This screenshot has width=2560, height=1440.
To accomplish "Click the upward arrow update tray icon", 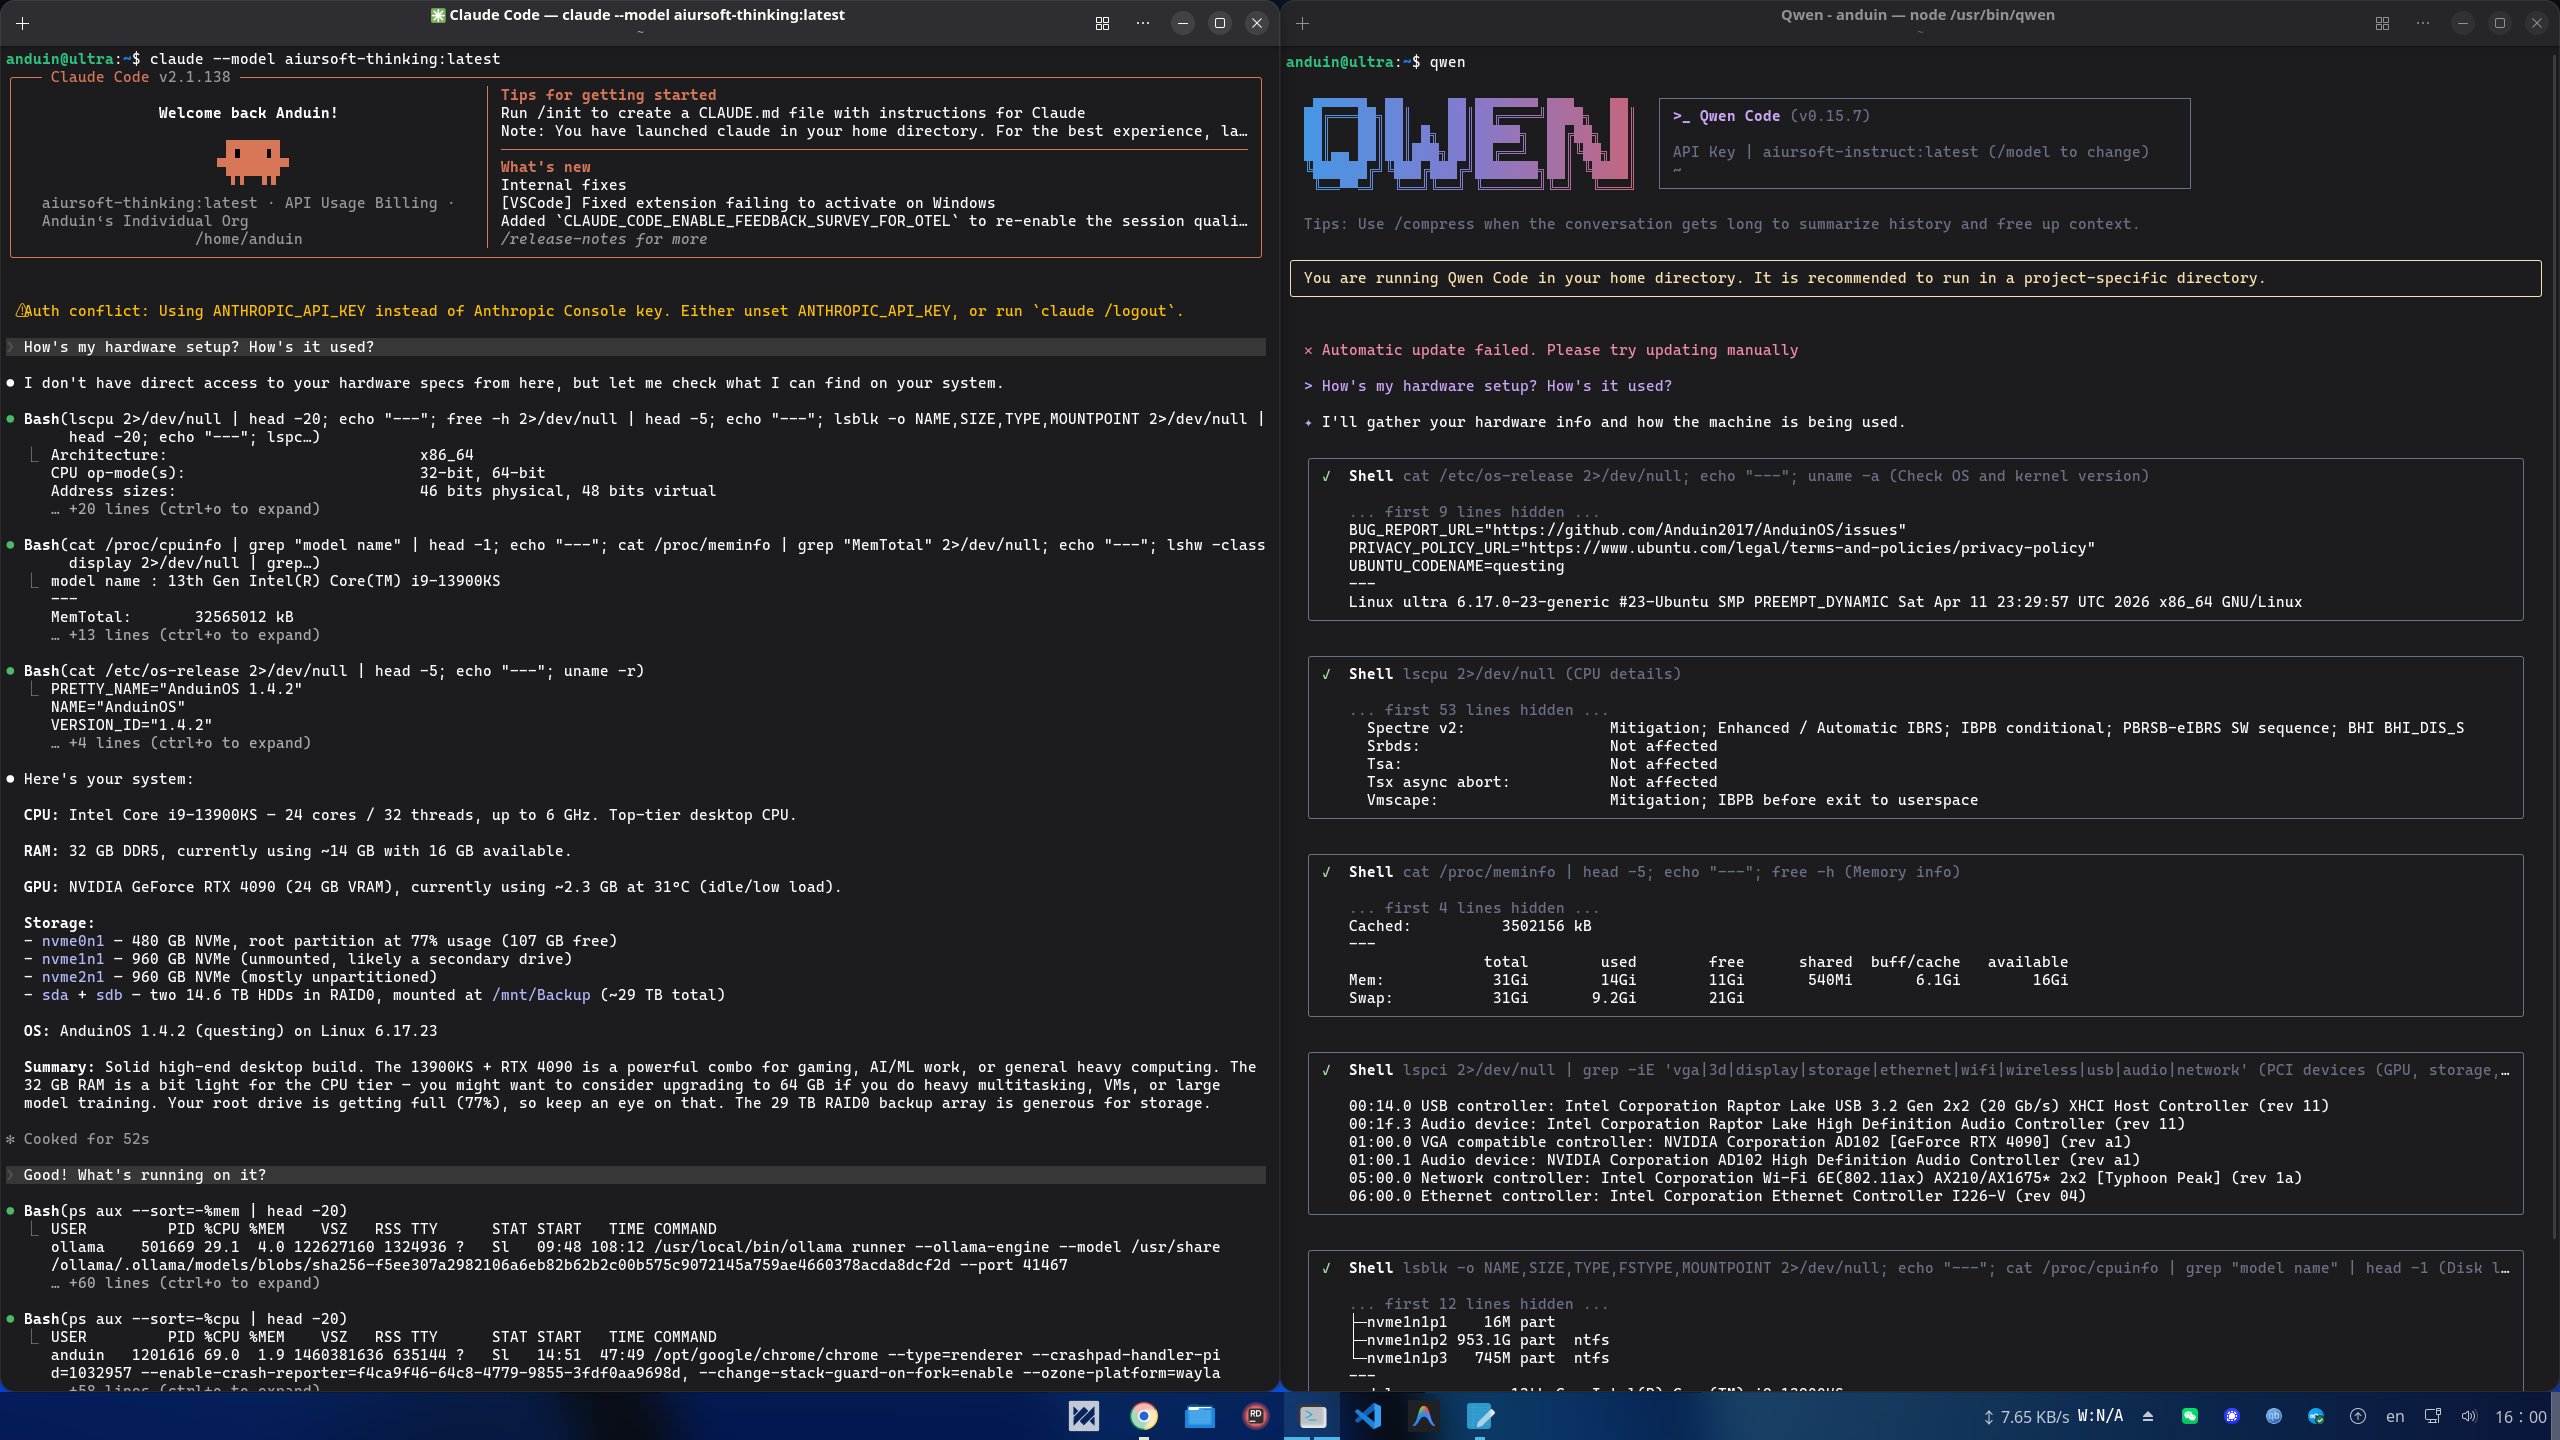I will (x=2358, y=1416).
